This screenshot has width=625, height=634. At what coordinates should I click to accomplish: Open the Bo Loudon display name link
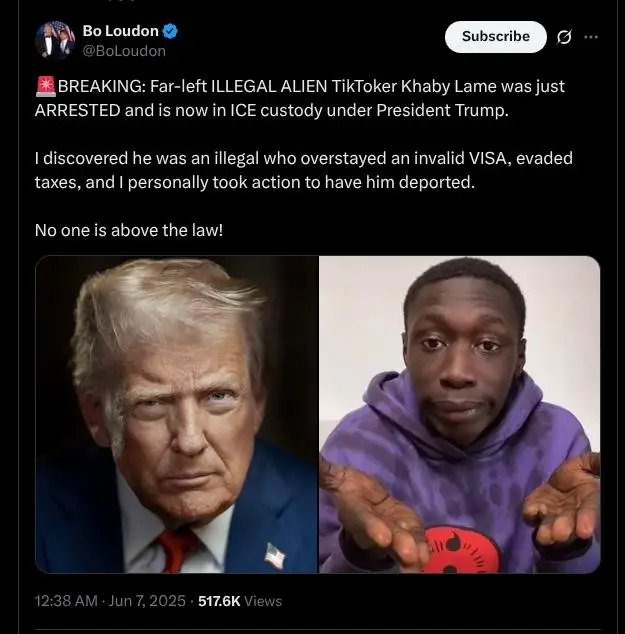120,31
